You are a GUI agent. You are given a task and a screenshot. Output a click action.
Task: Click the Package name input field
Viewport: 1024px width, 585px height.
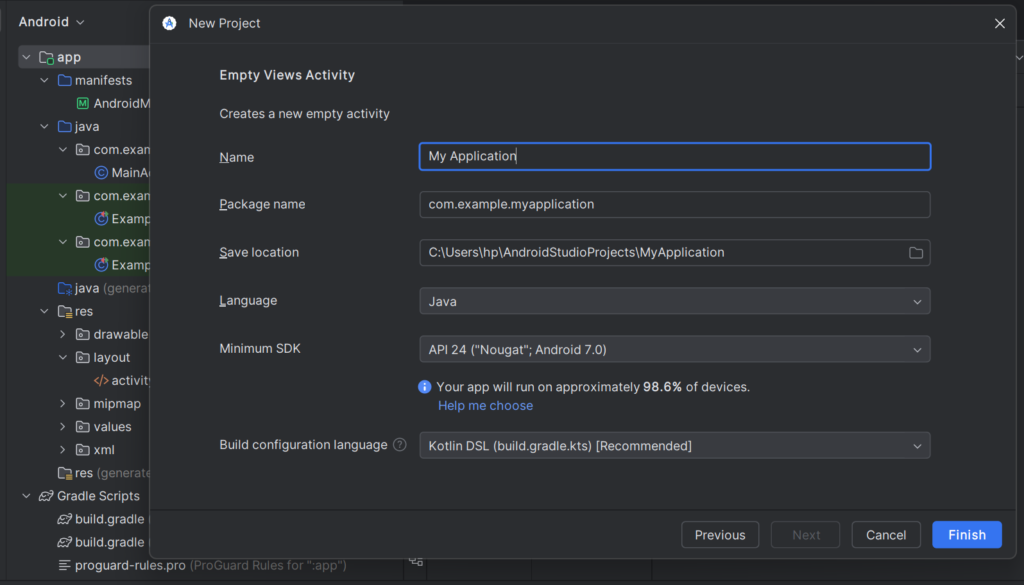click(x=675, y=204)
